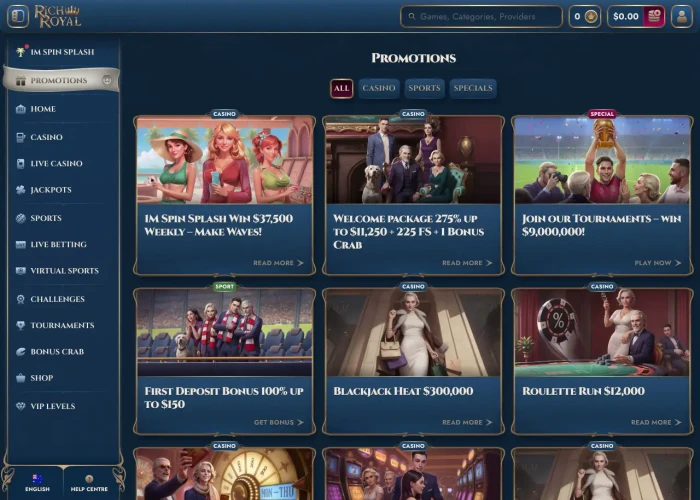The height and width of the screenshot is (500, 700).
Task: Open the user profile icon
Action: [683, 16]
